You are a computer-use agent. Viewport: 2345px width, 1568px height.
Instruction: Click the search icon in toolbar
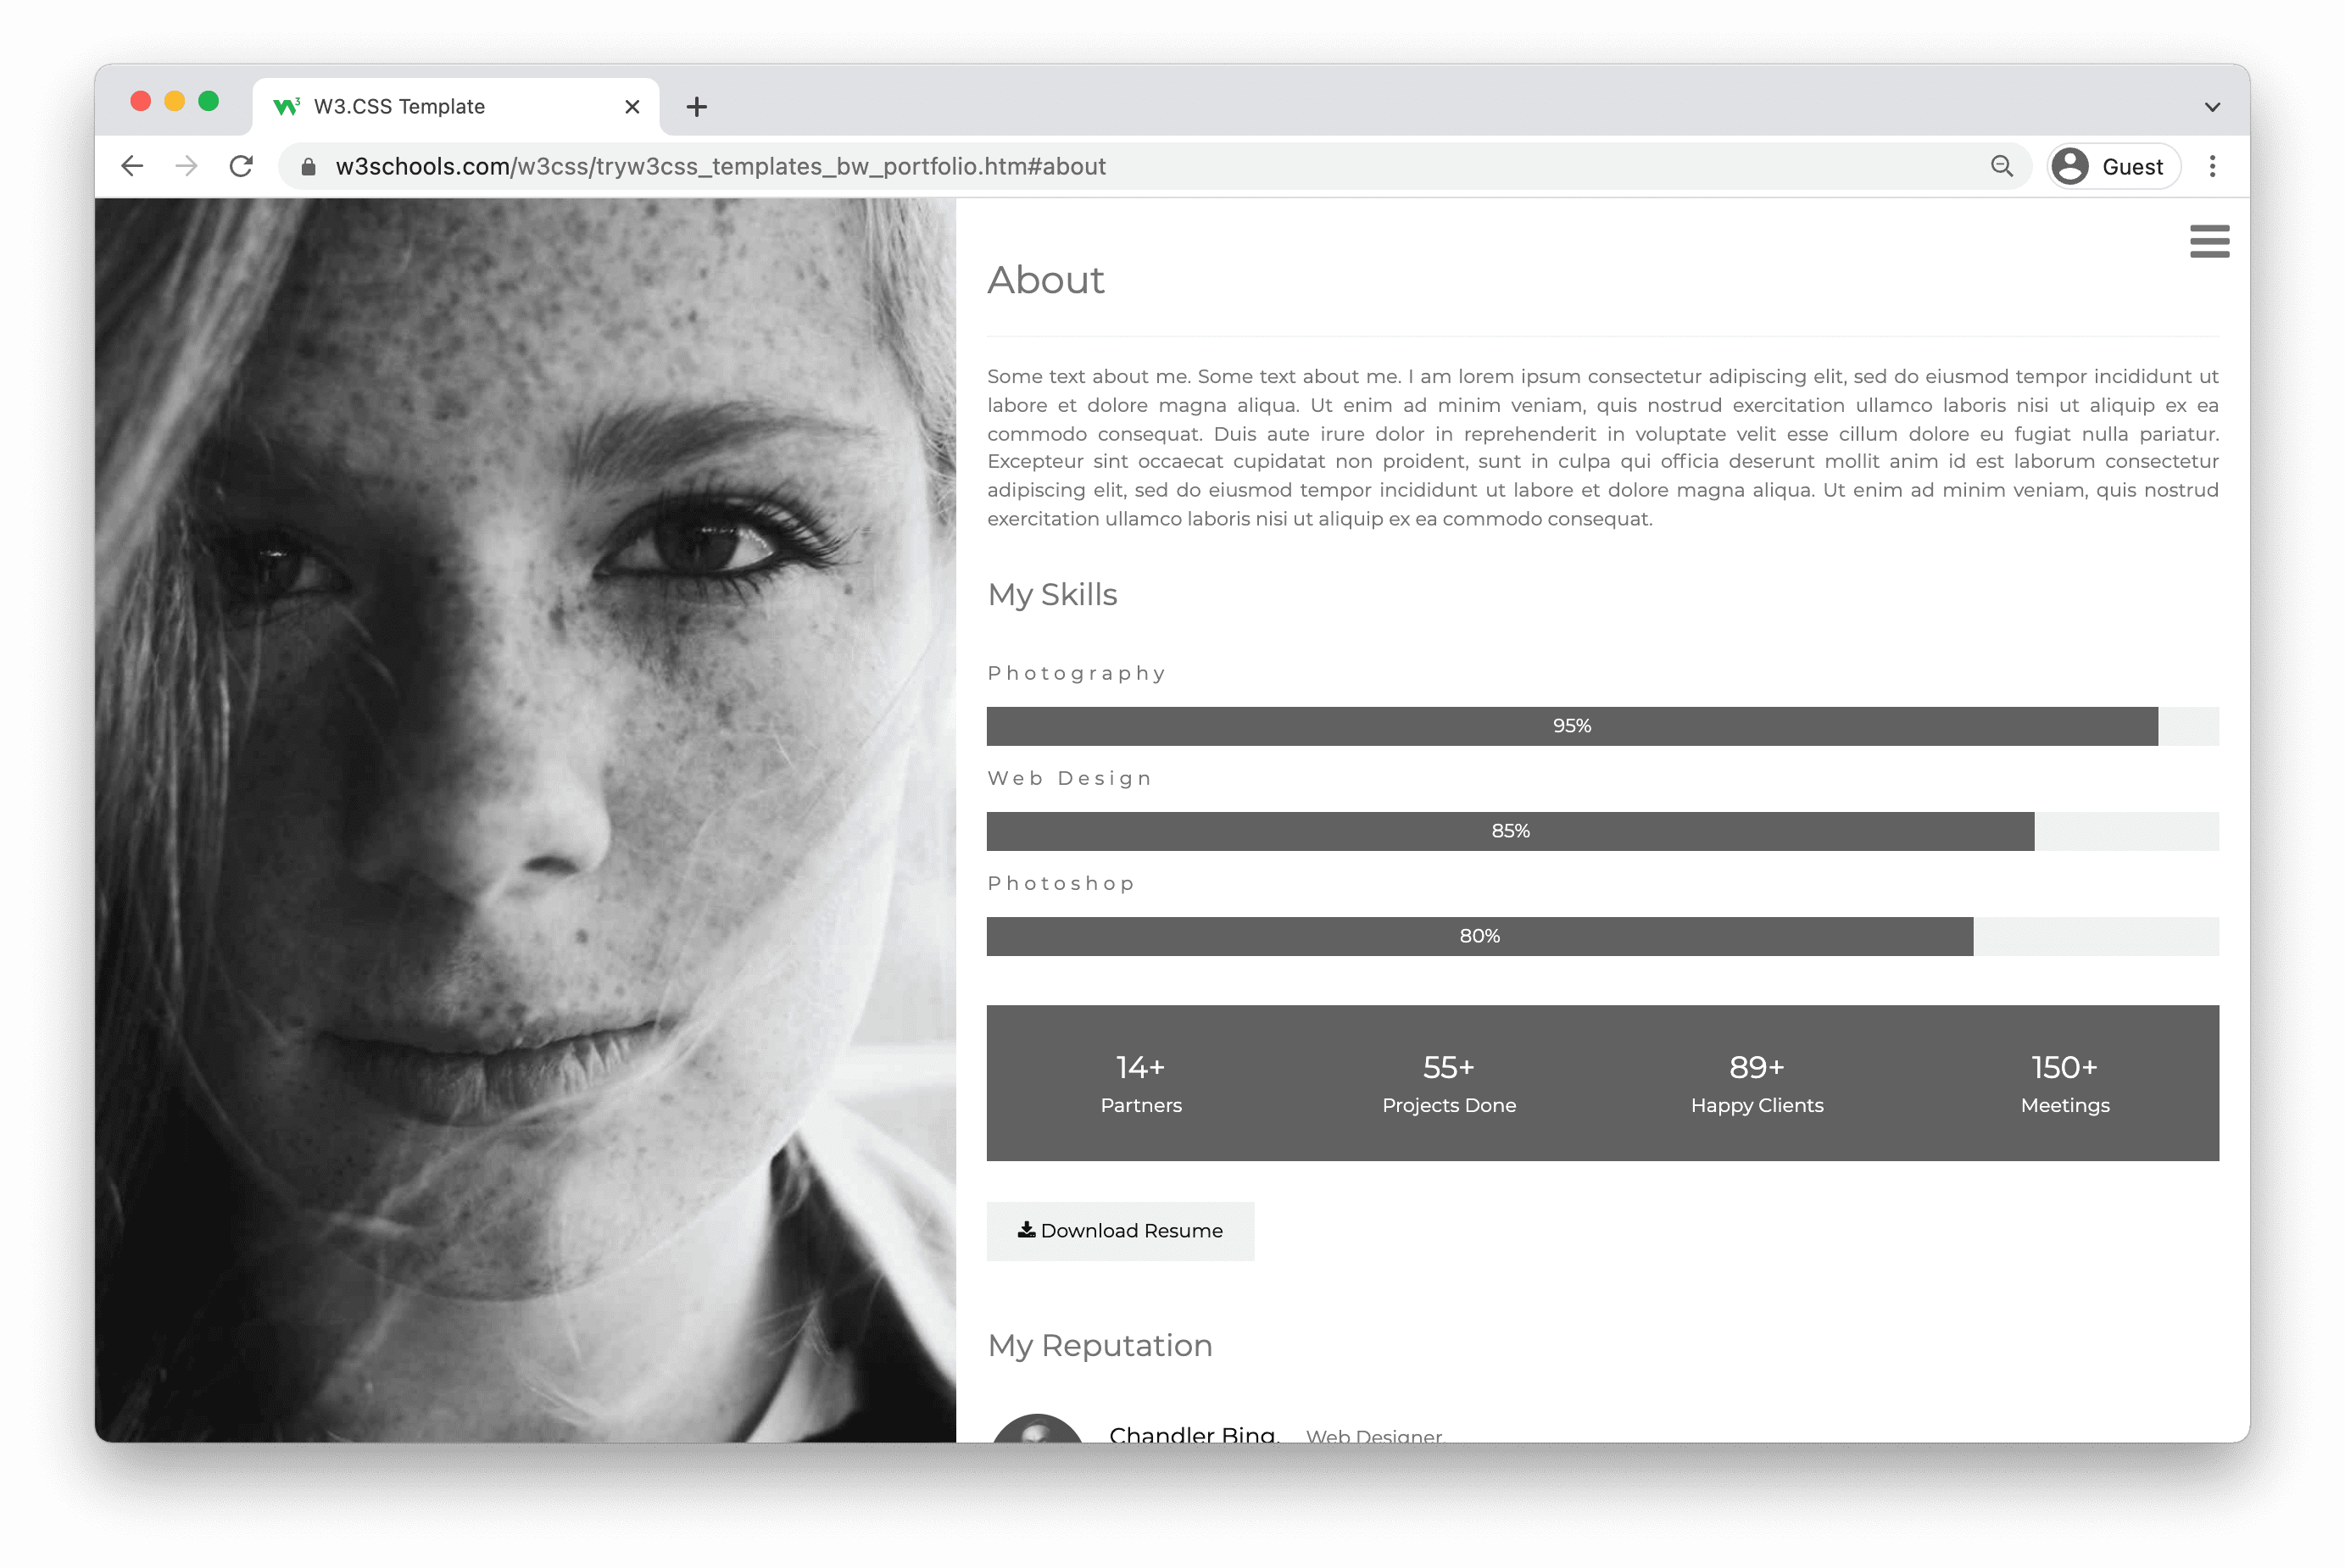[2002, 166]
